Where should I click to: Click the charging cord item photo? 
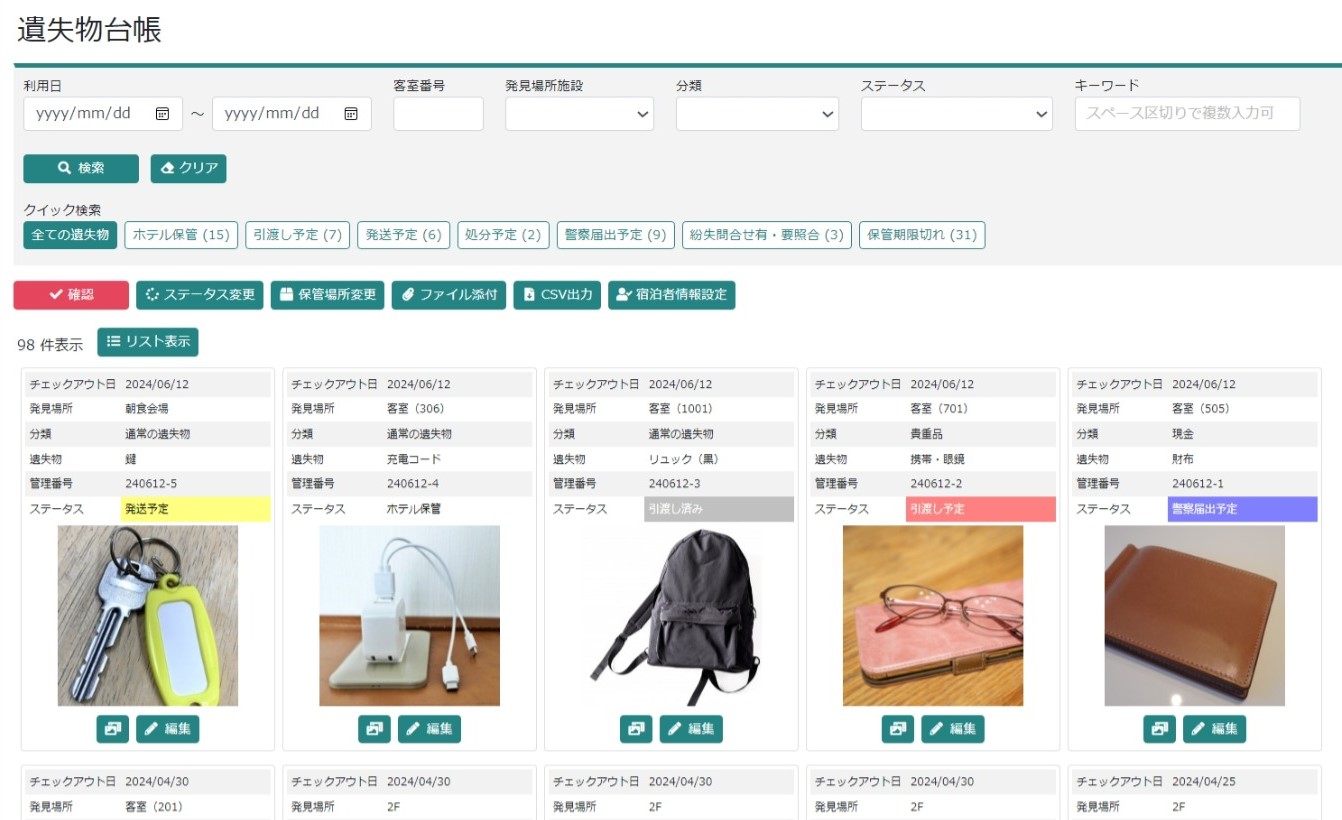(x=409, y=616)
